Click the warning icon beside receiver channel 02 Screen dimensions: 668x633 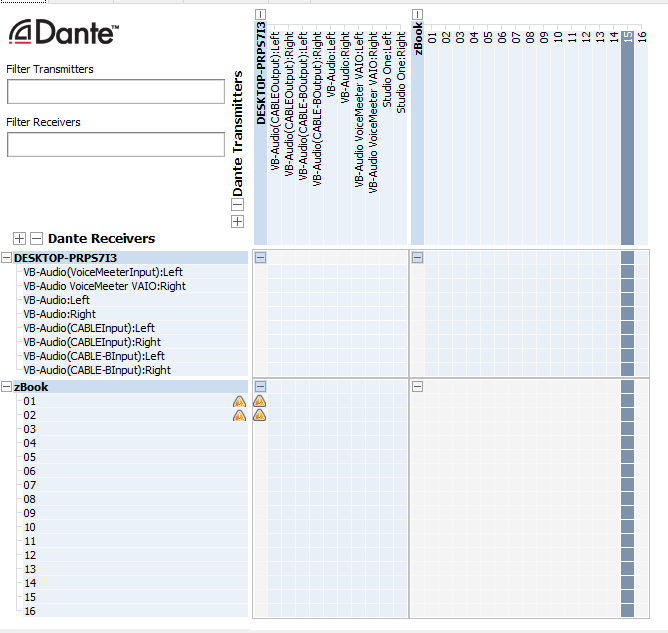239,415
